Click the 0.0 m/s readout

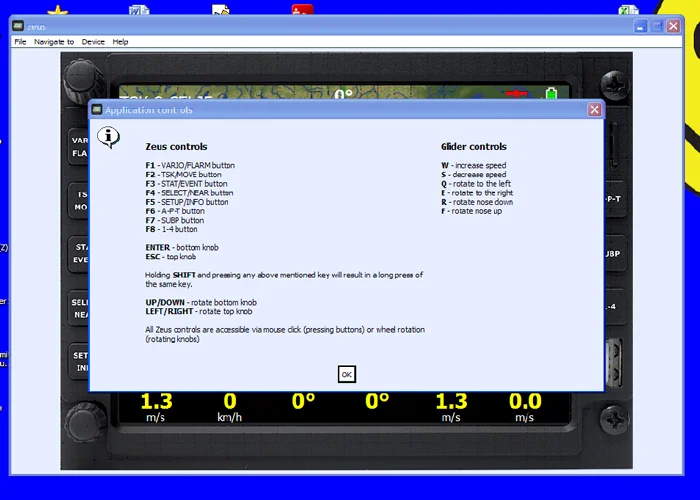click(525, 407)
